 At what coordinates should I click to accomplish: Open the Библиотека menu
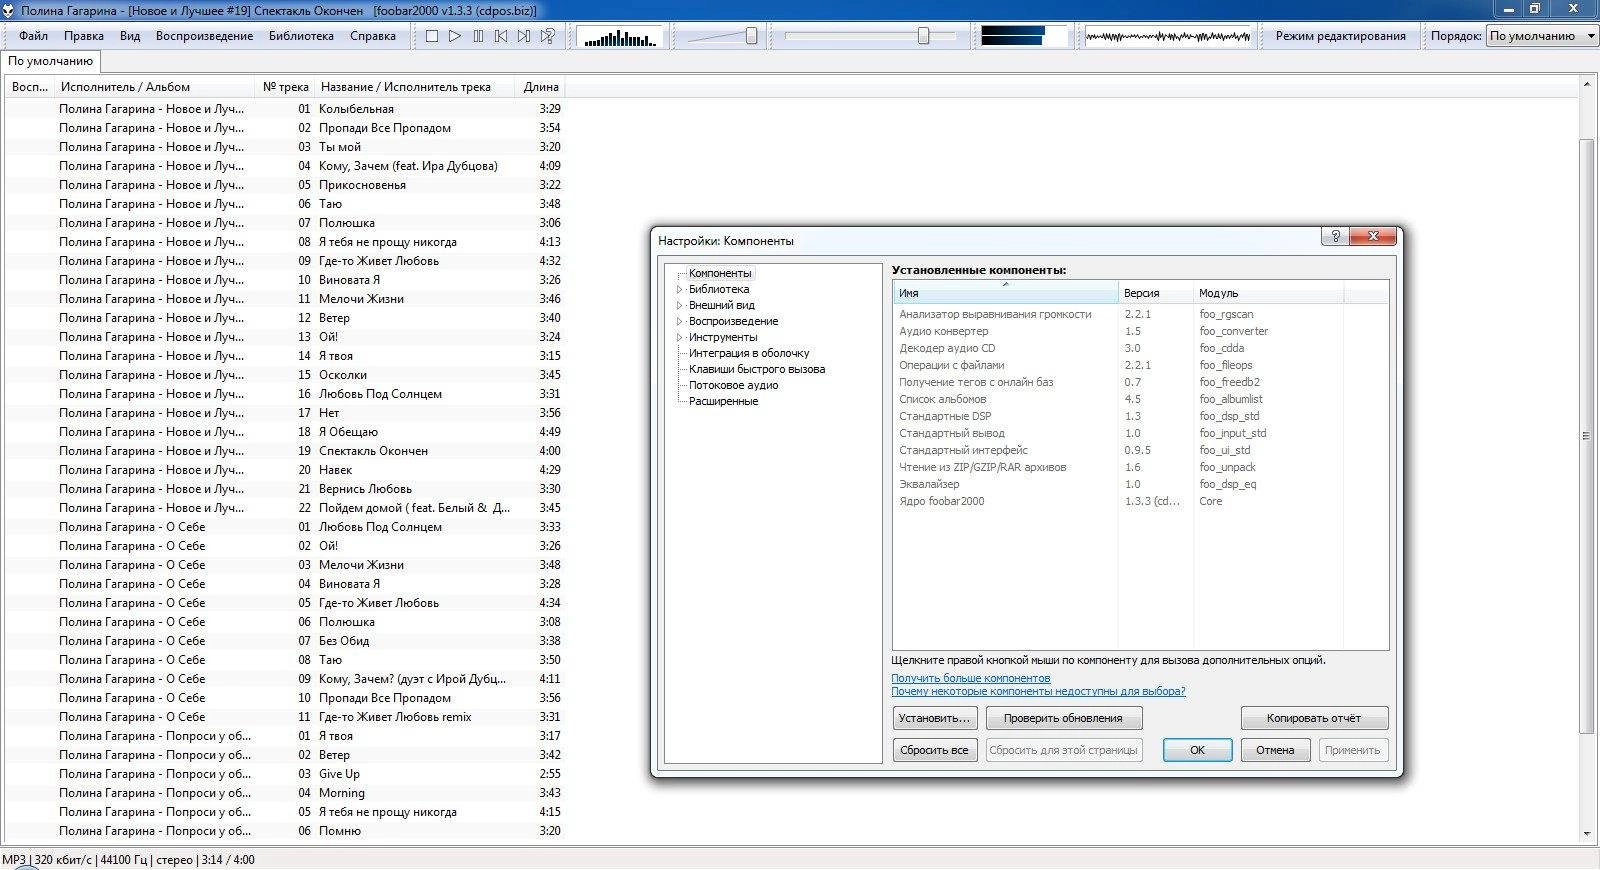301,36
